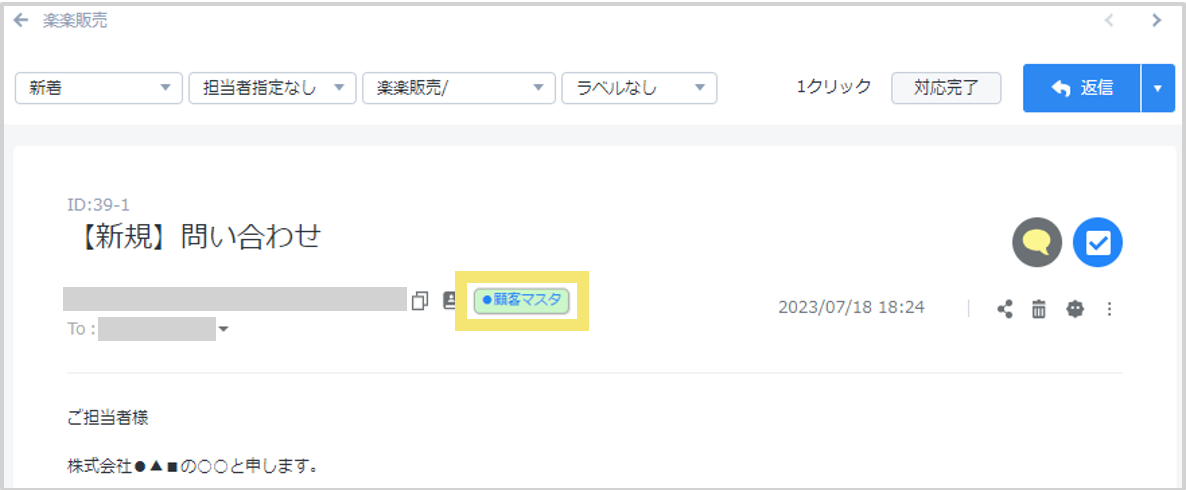Expand the To recipient list arrow
The width and height of the screenshot is (1186, 490).
click(223, 330)
